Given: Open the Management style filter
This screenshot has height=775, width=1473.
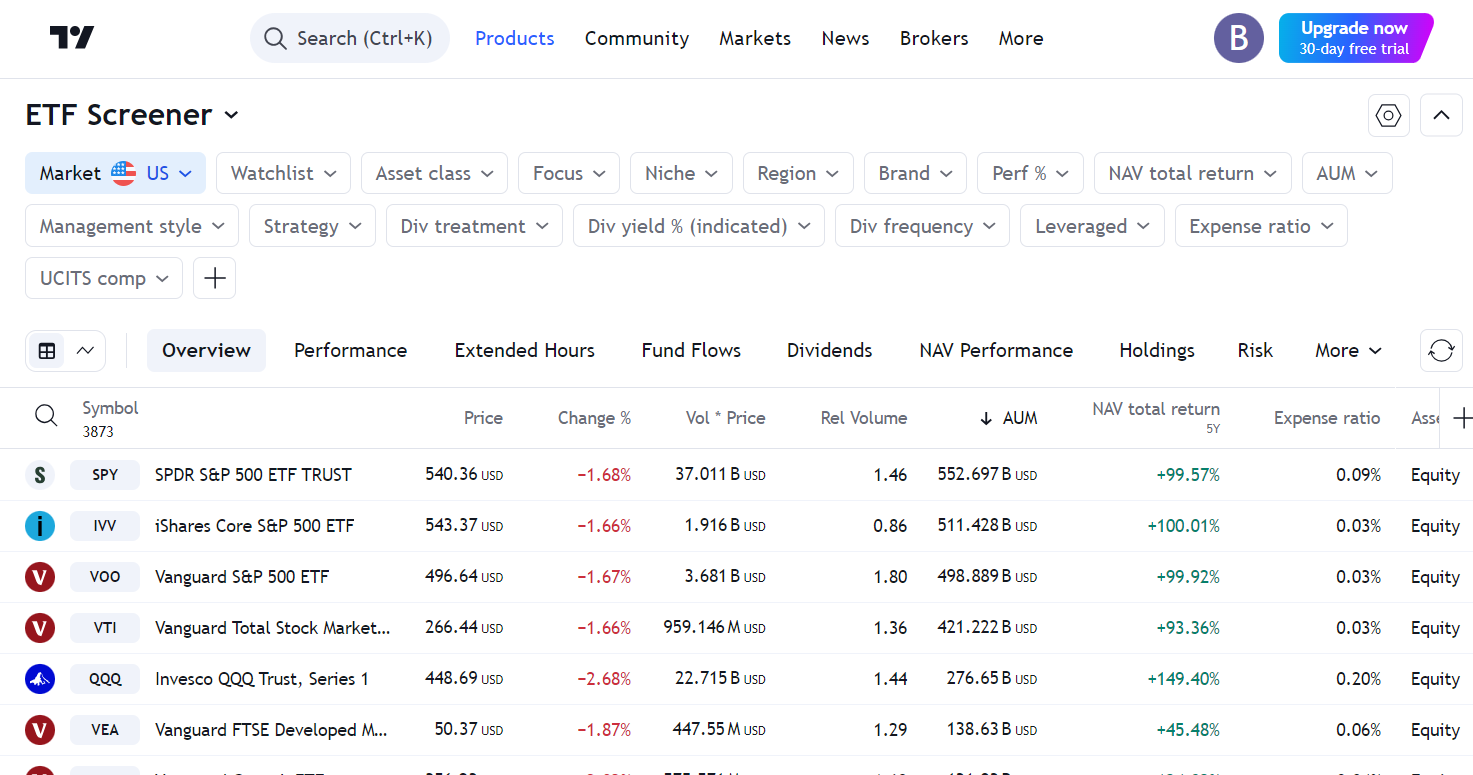Looking at the screenshot, I should pyautogui.click(x=132, y=226).
